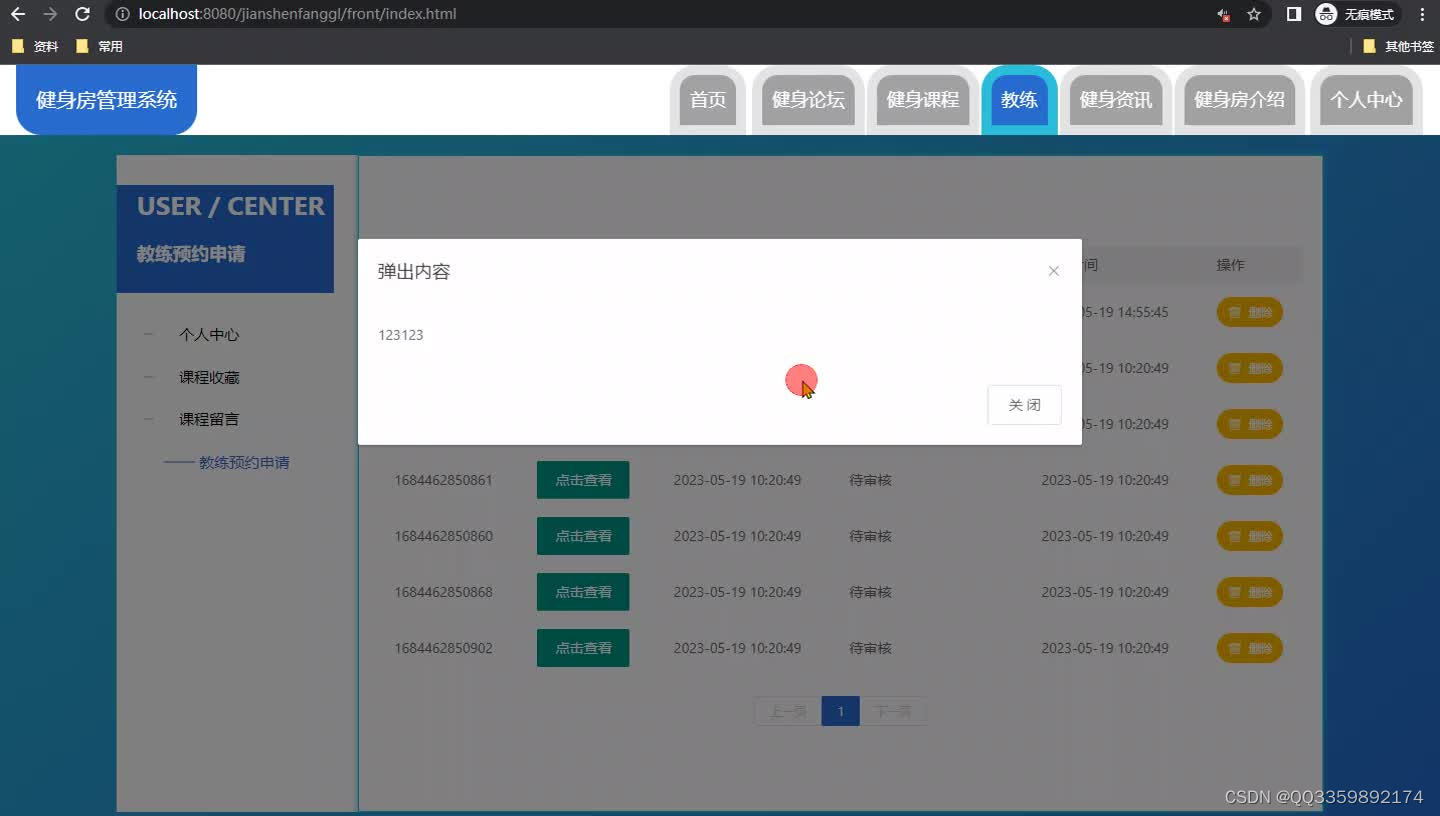The image size is (1440, 816).
Task: Open the 健身论坛 navigation tab
Action: pos(808,100)
